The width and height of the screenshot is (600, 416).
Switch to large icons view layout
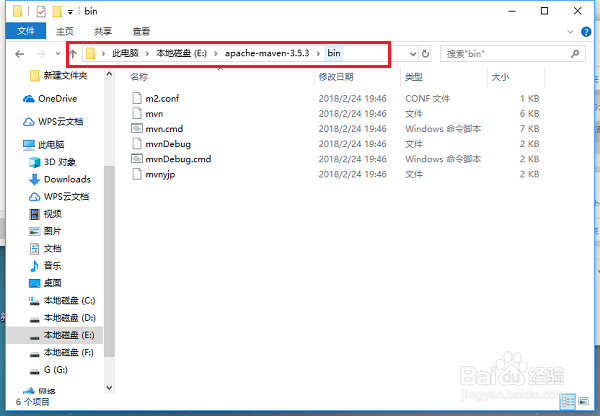tap(583, 401)
